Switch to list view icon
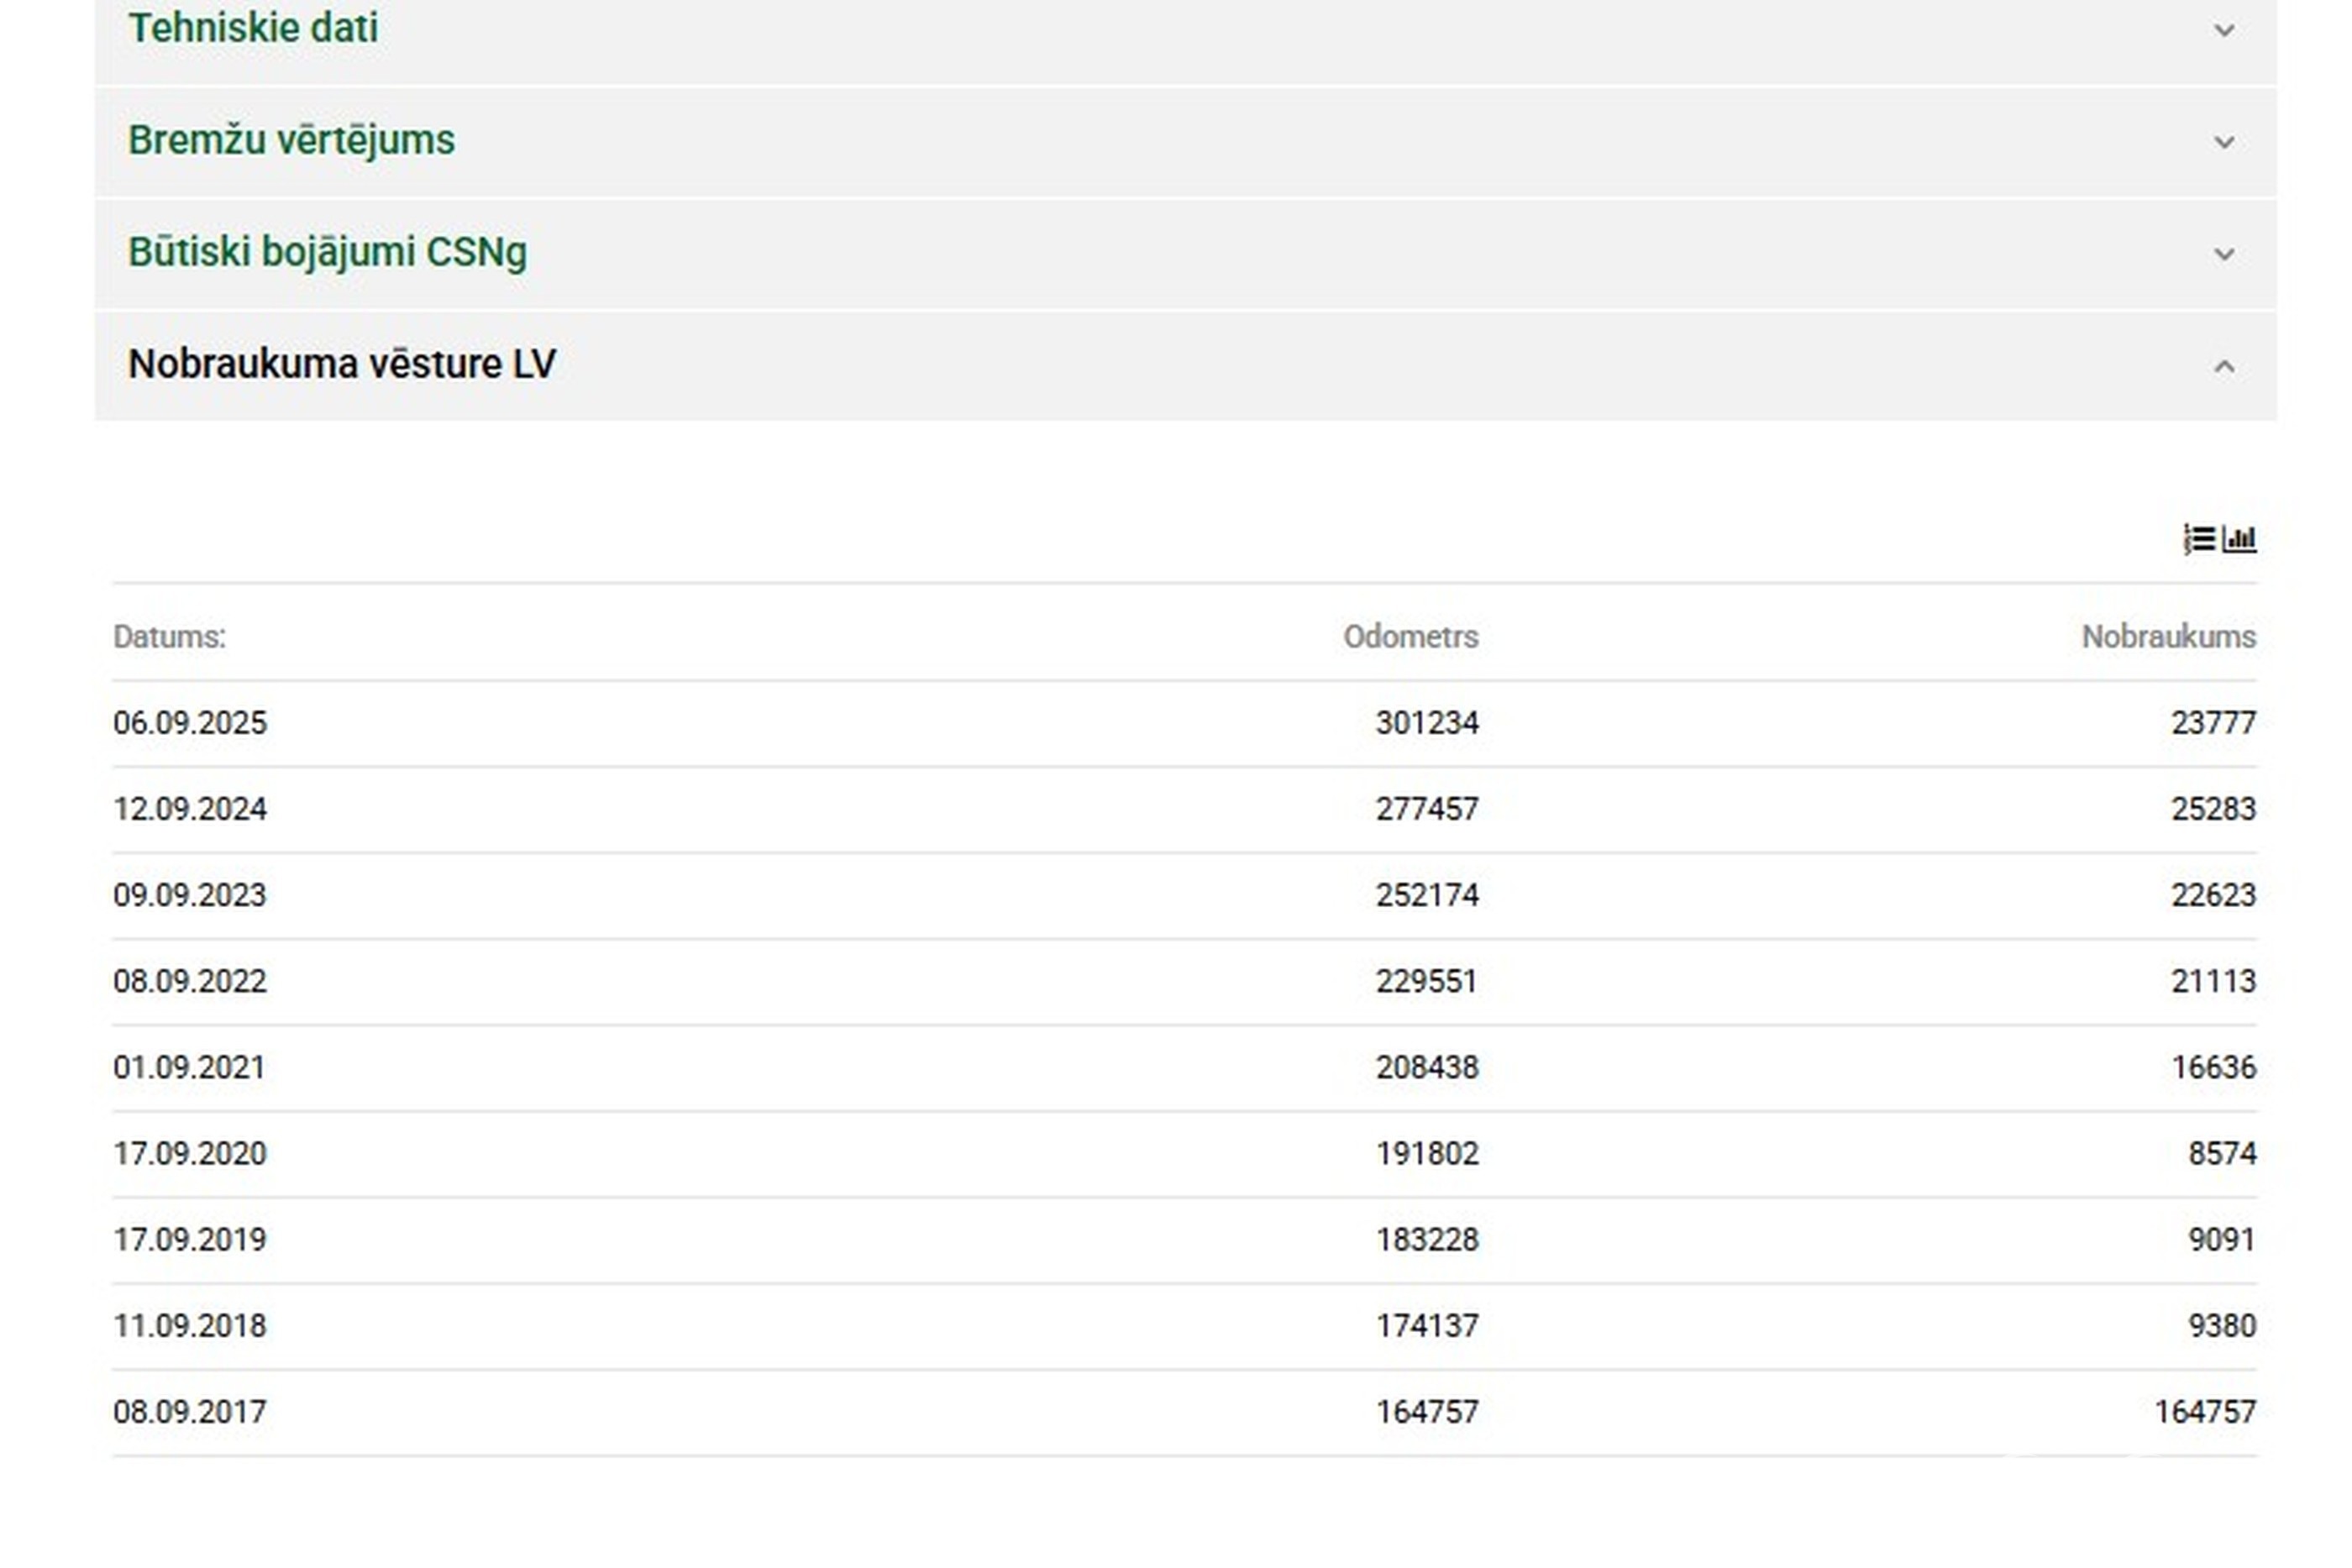 (x=2198, y=539)
